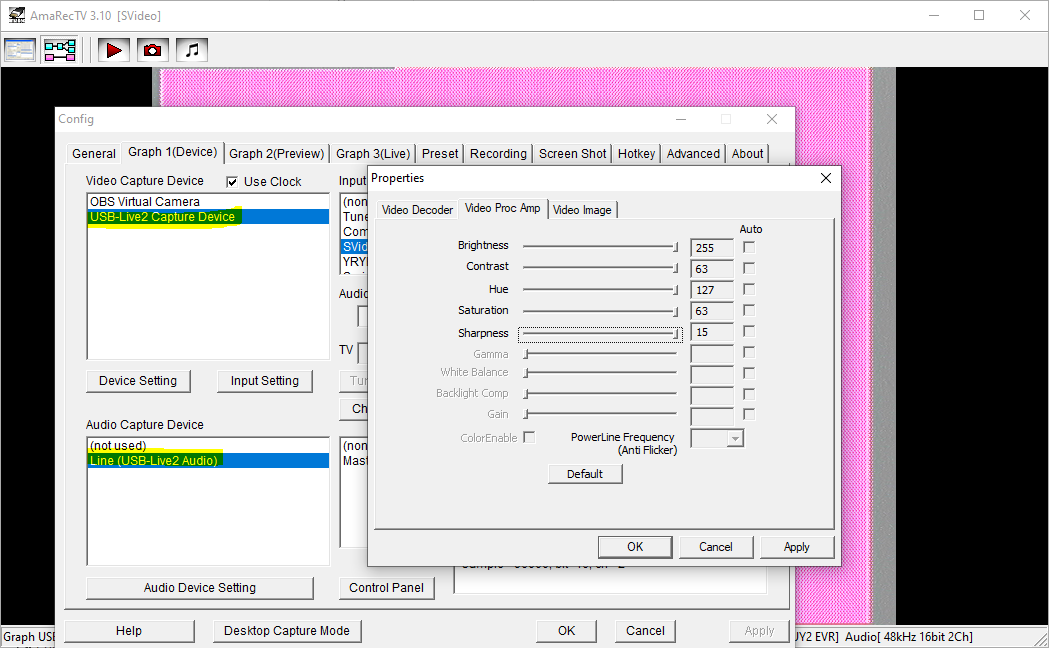Open Audio Device Setting

pos(199,588)
